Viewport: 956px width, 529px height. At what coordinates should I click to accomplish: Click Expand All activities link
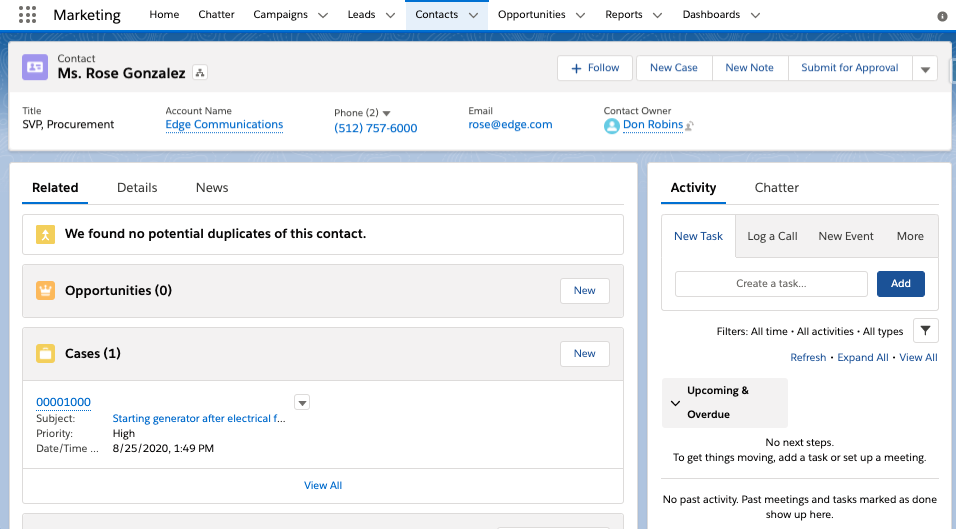pos(863,358)
